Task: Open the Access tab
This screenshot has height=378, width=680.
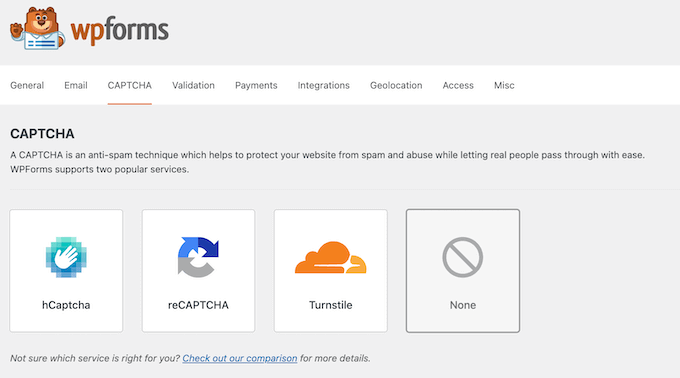Action: click(x=458, y=85)
